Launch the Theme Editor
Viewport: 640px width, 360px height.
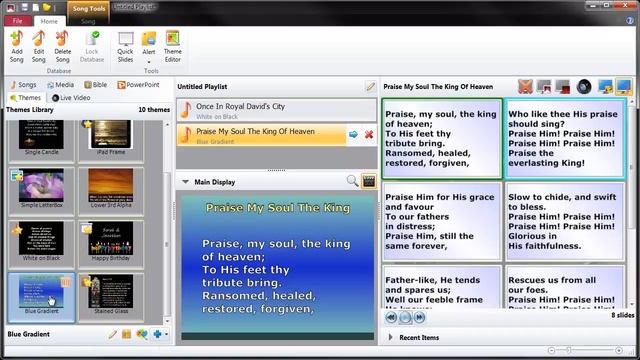173,47
